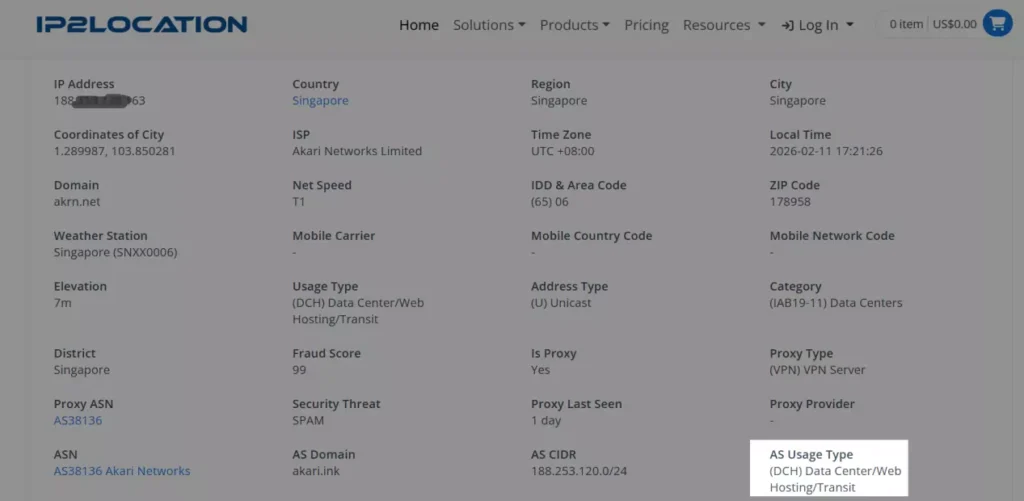Click the Fraud Score value 99

(x=300, y=370)
